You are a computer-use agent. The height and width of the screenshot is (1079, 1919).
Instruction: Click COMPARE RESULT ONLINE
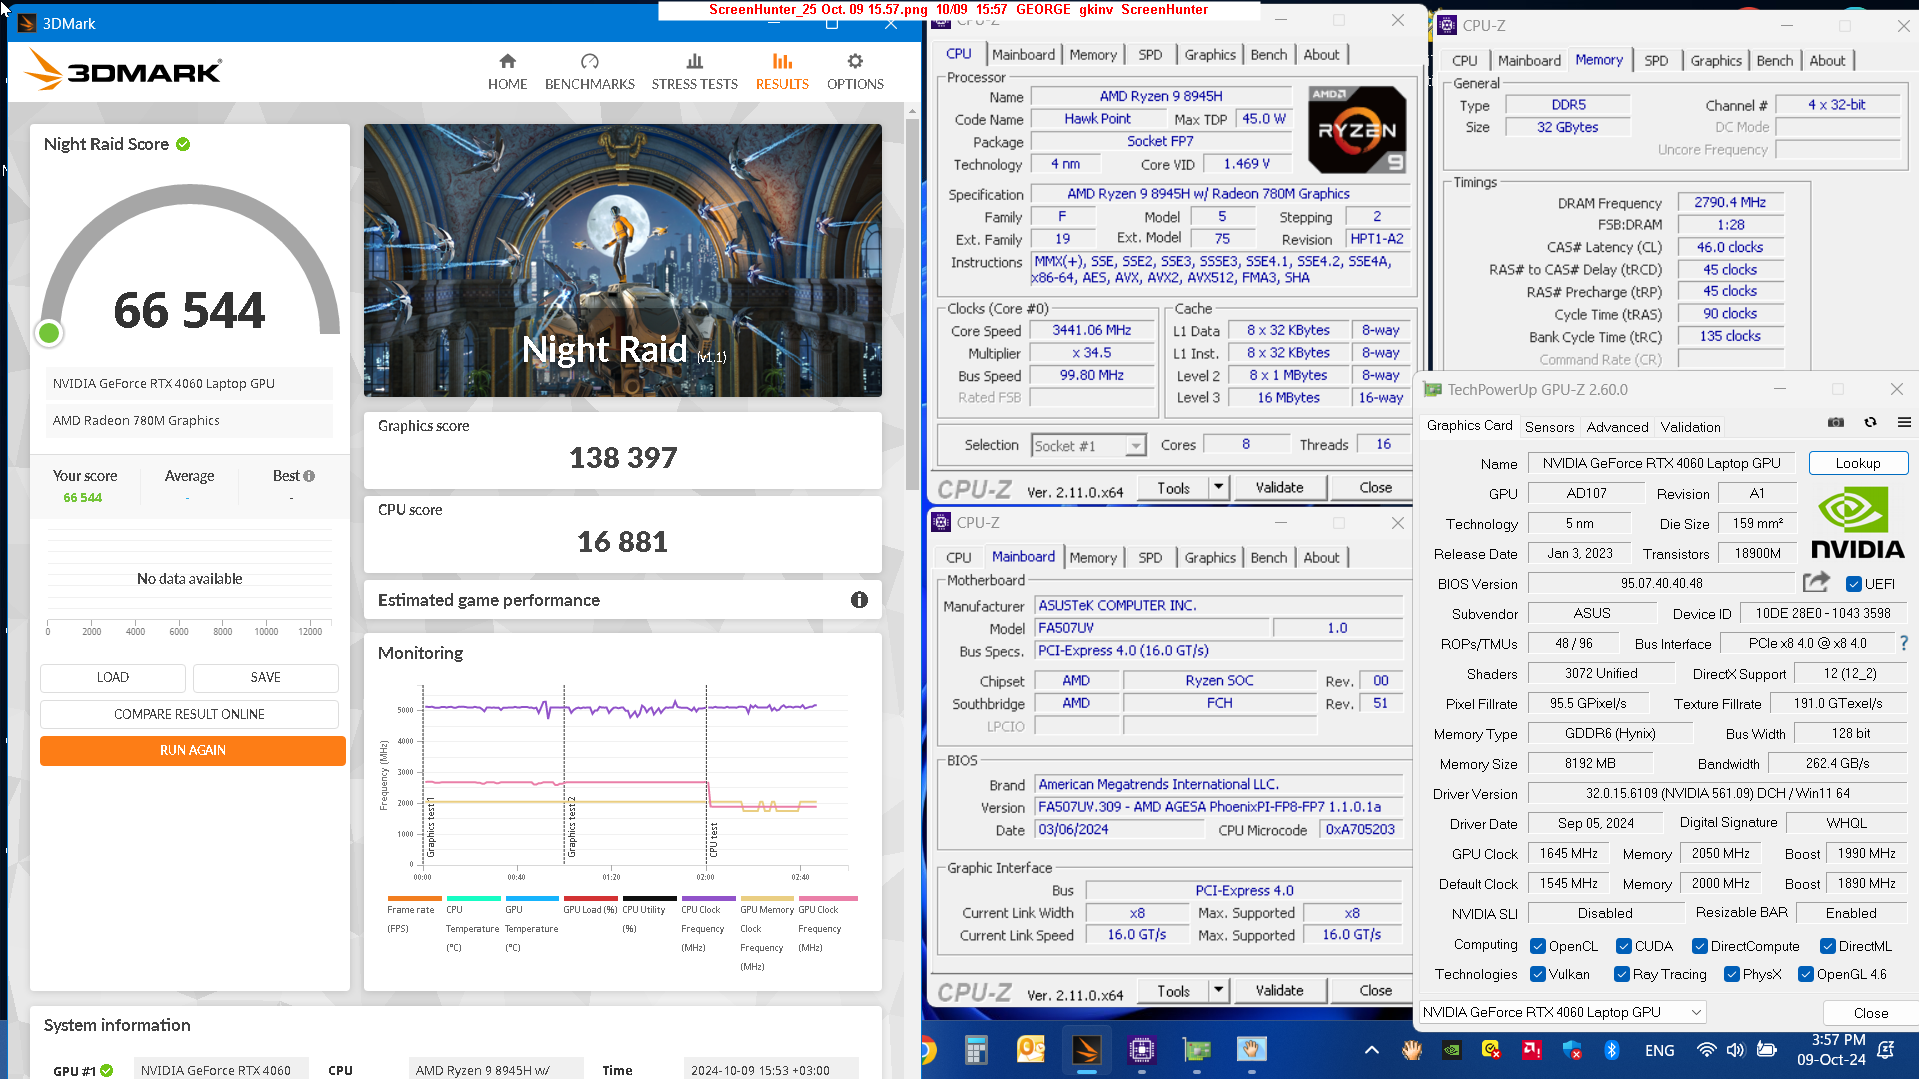(189, 714)
